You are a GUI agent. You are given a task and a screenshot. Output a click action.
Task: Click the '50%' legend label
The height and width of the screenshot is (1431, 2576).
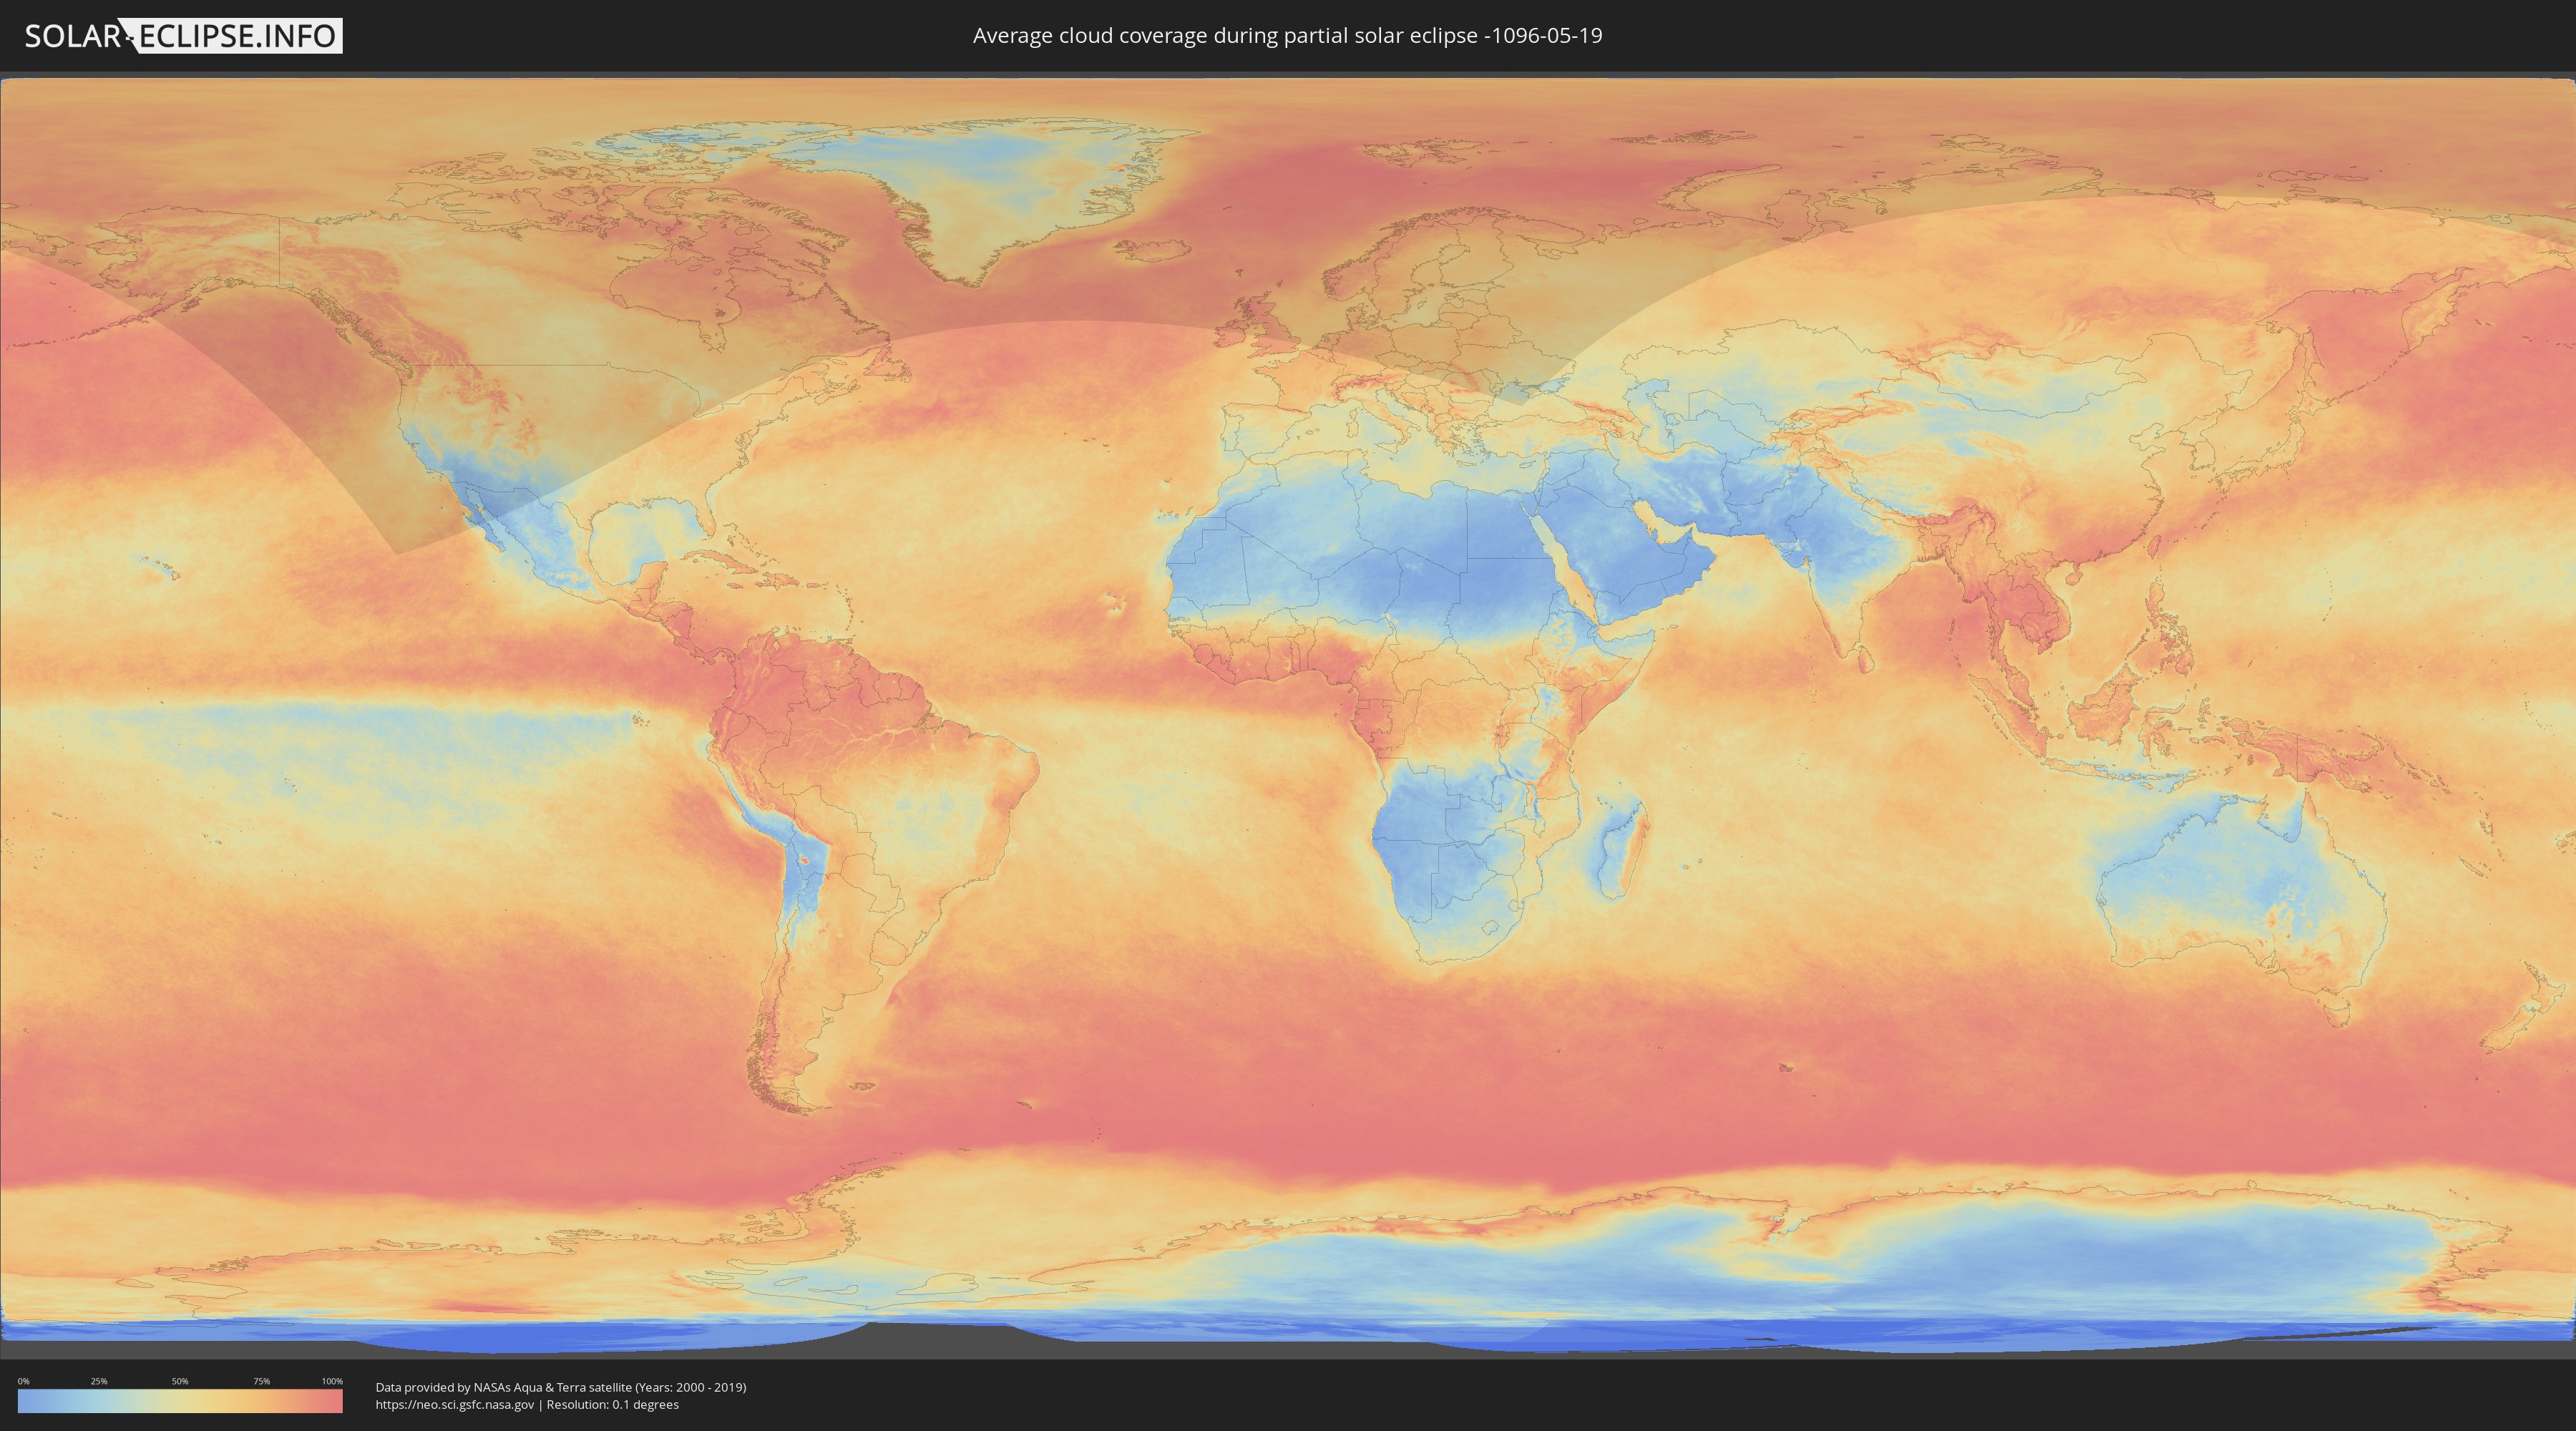click(x=180, y=1381)
